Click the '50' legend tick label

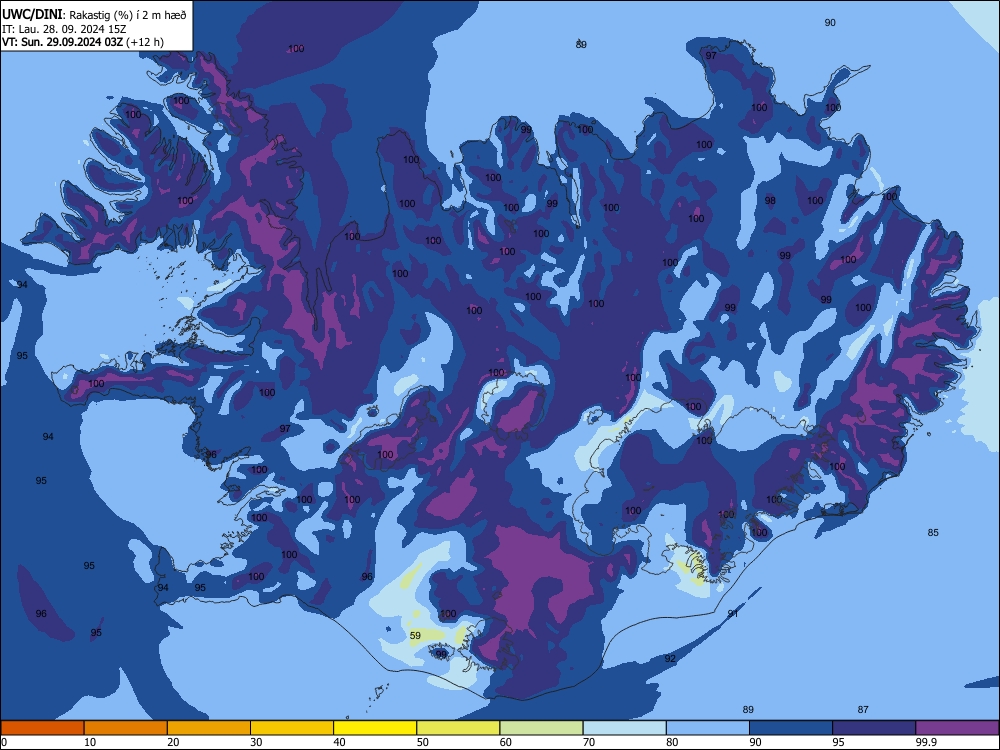(x=422, y=742)
